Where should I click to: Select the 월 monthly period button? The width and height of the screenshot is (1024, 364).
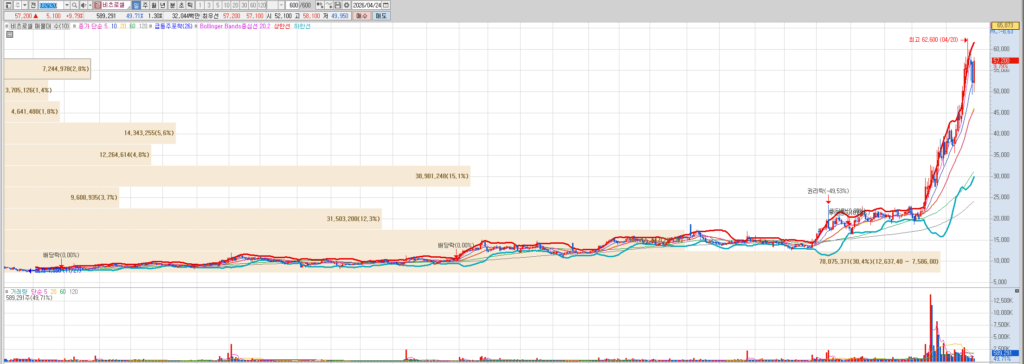154,5
